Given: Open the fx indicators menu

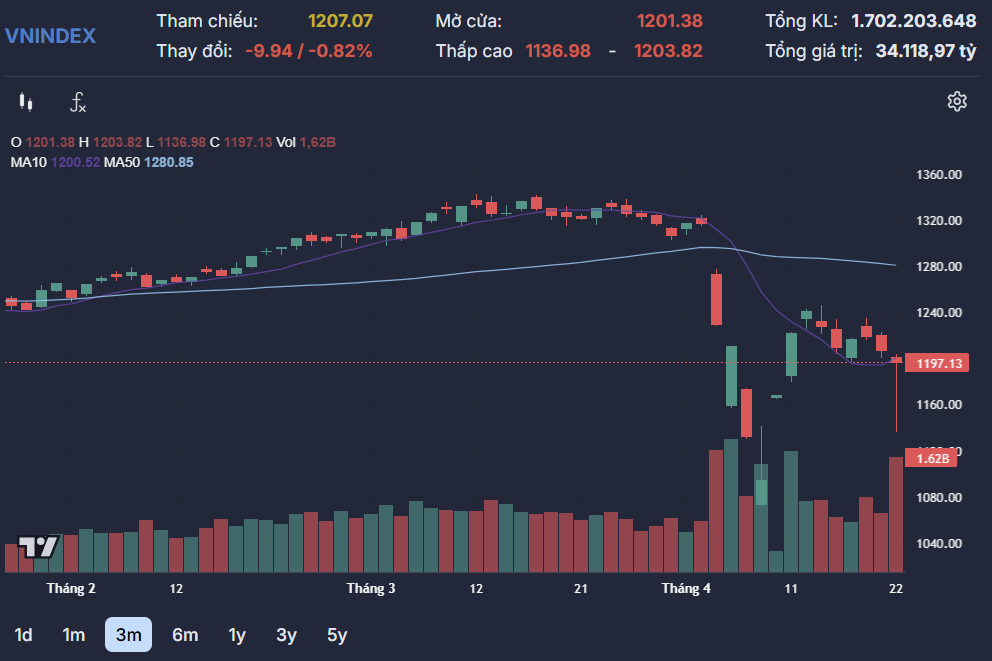Looking at the screenshot, I should pos(77,102).
